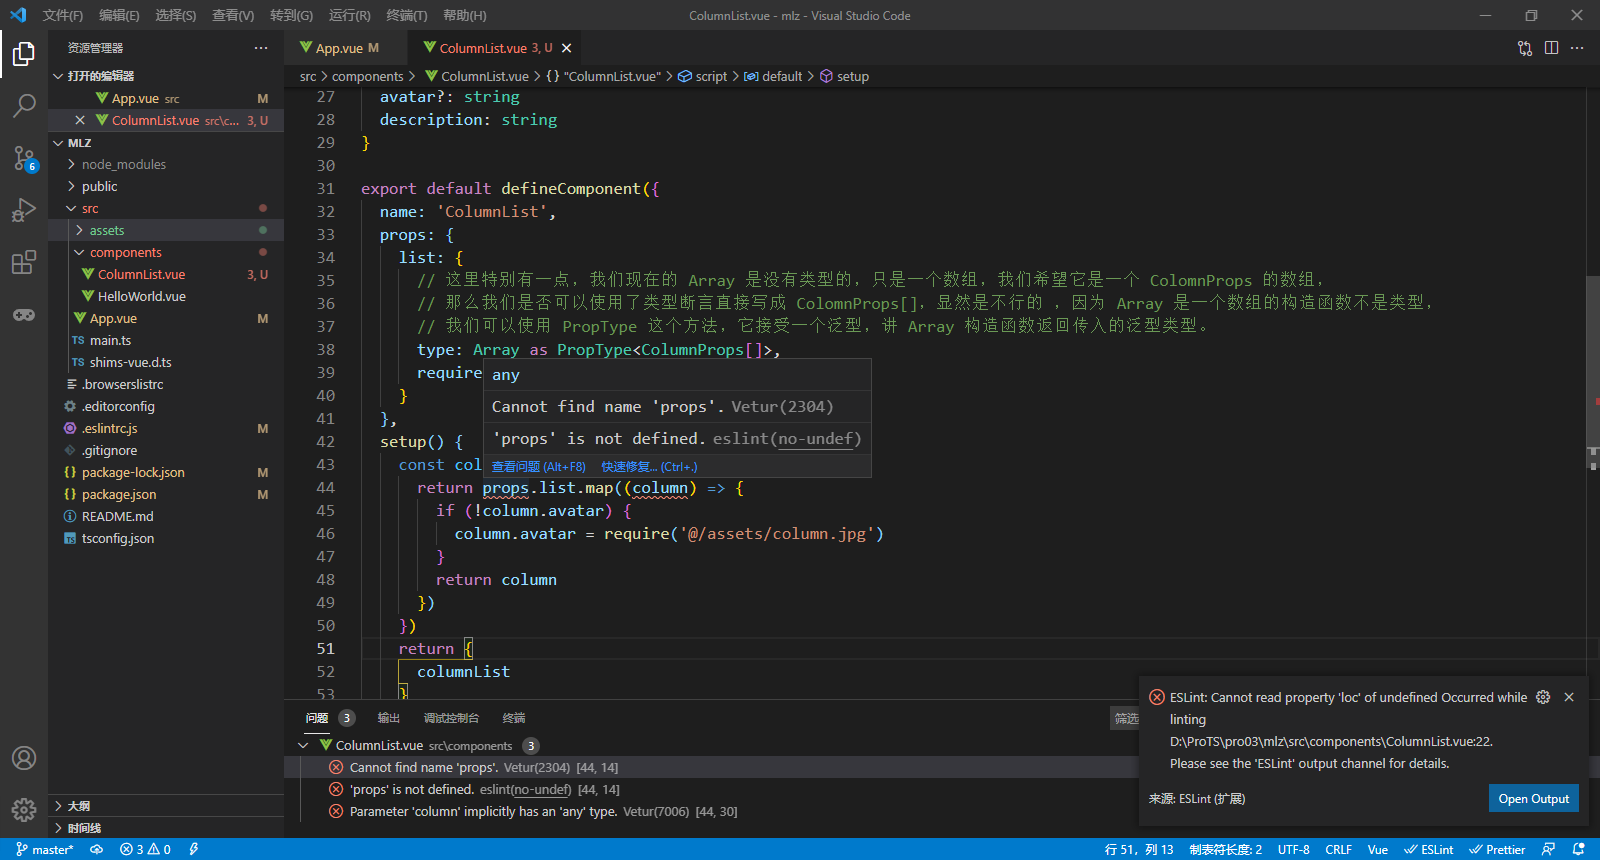Open problems via errors and warnings count
Screen dimensions: 1600x860
click(145, 849)
